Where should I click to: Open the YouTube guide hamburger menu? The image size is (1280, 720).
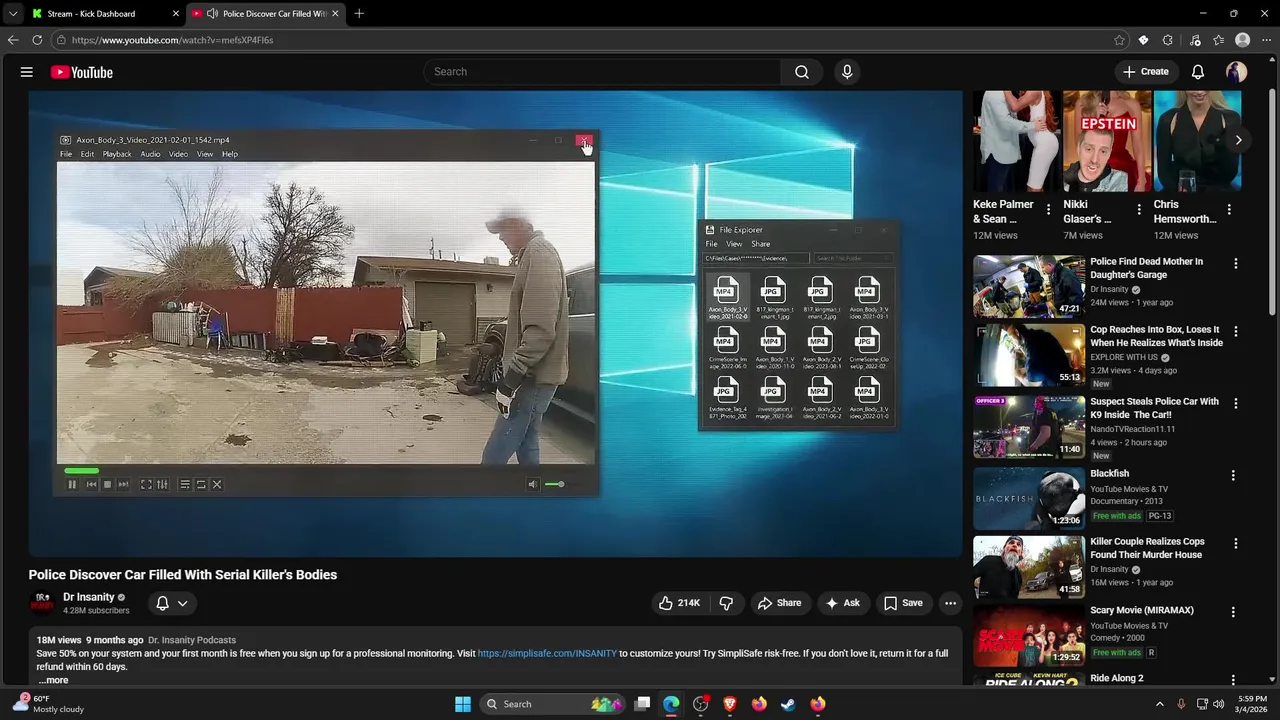[x=27, y=72]
